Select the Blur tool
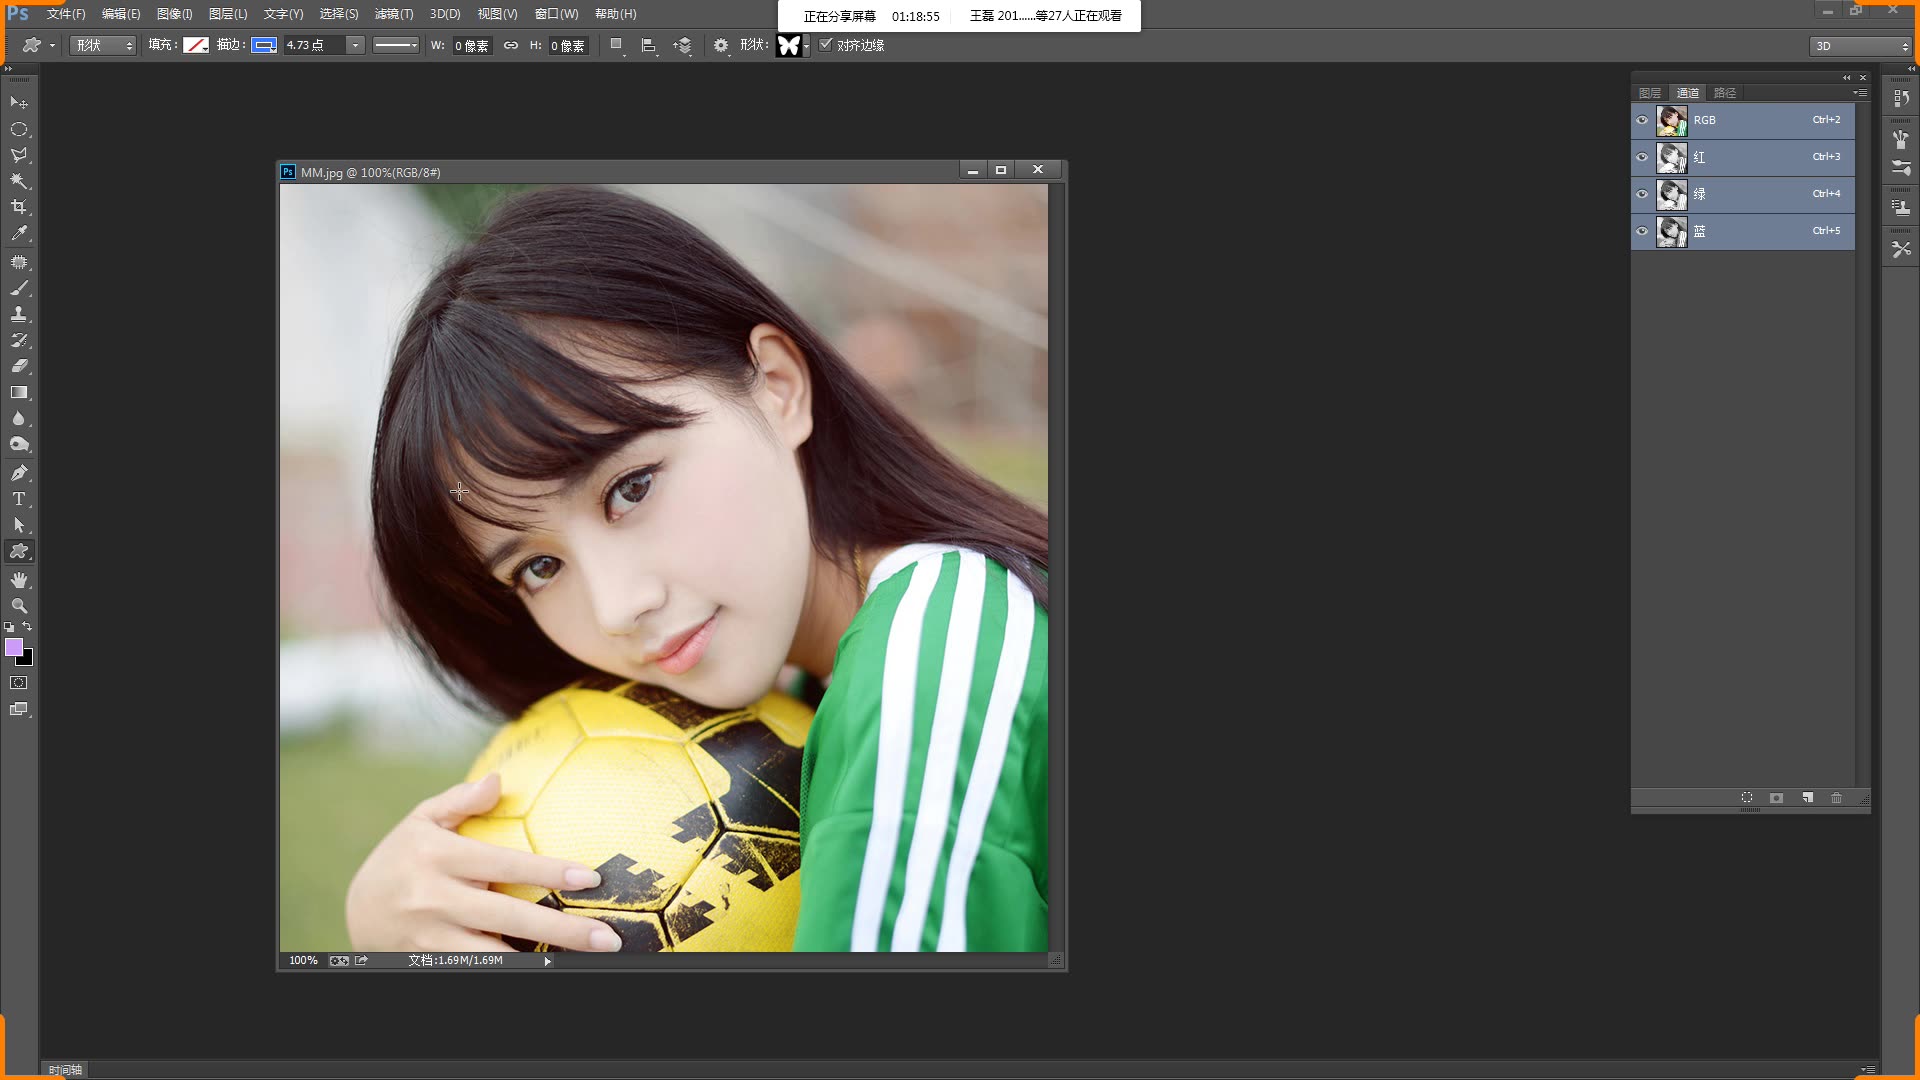 (19, 418)
